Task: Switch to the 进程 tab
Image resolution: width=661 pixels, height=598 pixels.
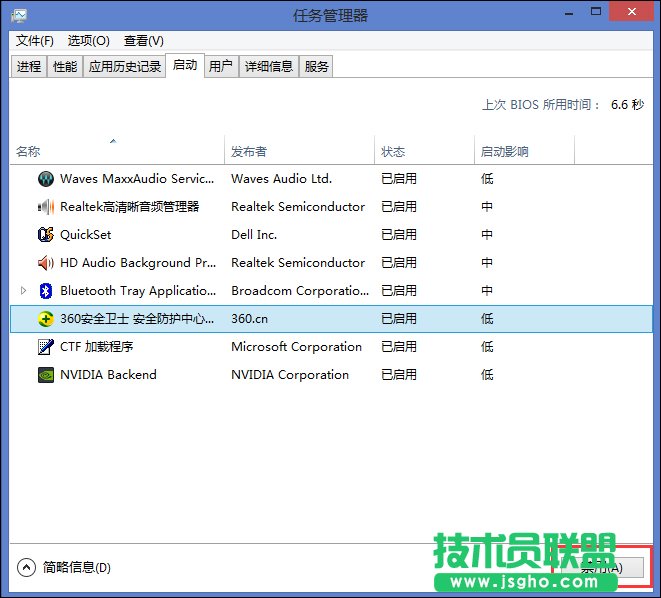Action: click(x=29, y=67)
